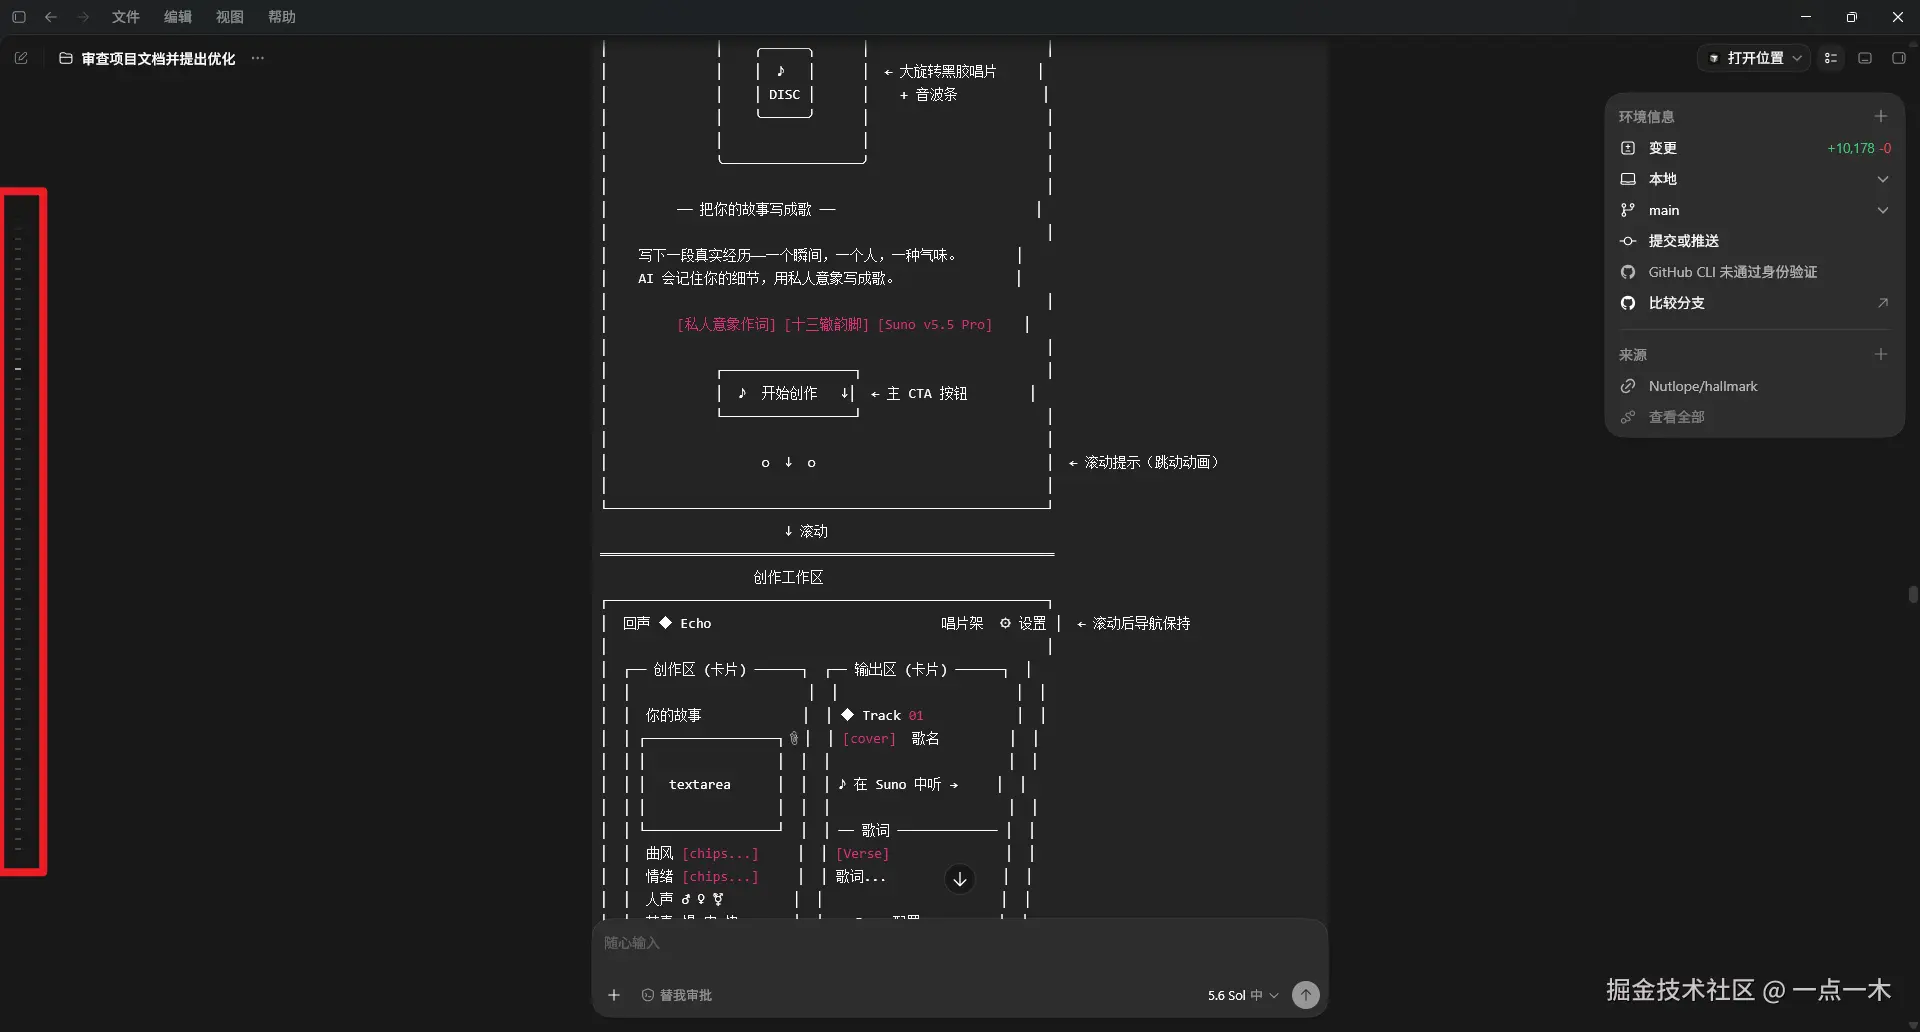The width and height of the screenshot is (1920, 1032).
Task: Expand the 本地 environment chevron
Action: pyautogui.click(x=1883, y=179)
